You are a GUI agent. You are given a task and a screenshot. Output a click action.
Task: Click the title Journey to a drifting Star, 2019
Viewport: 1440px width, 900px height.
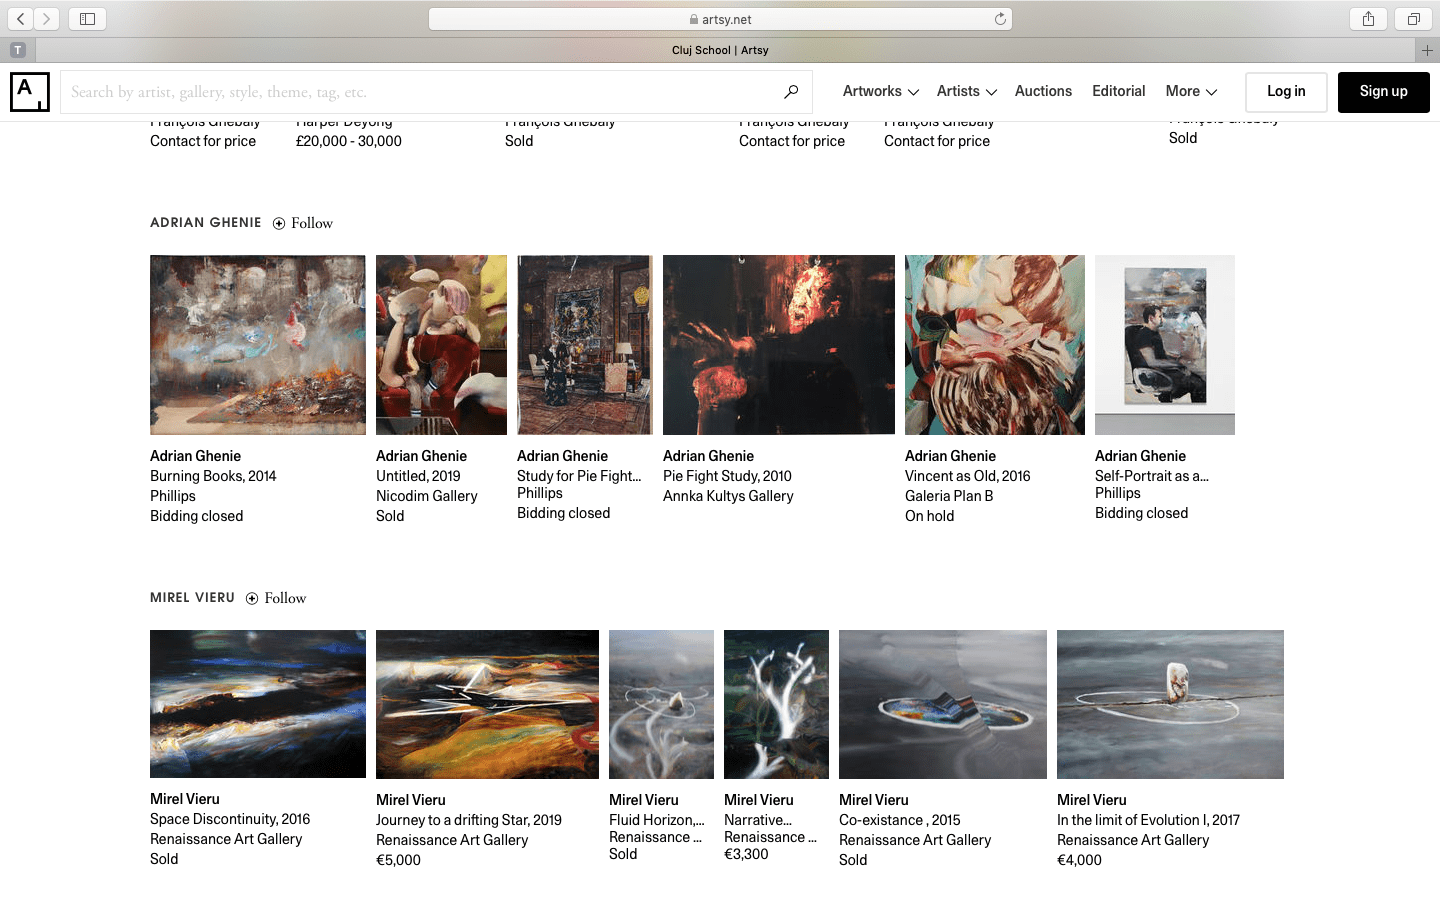click(x=469, y=820)
